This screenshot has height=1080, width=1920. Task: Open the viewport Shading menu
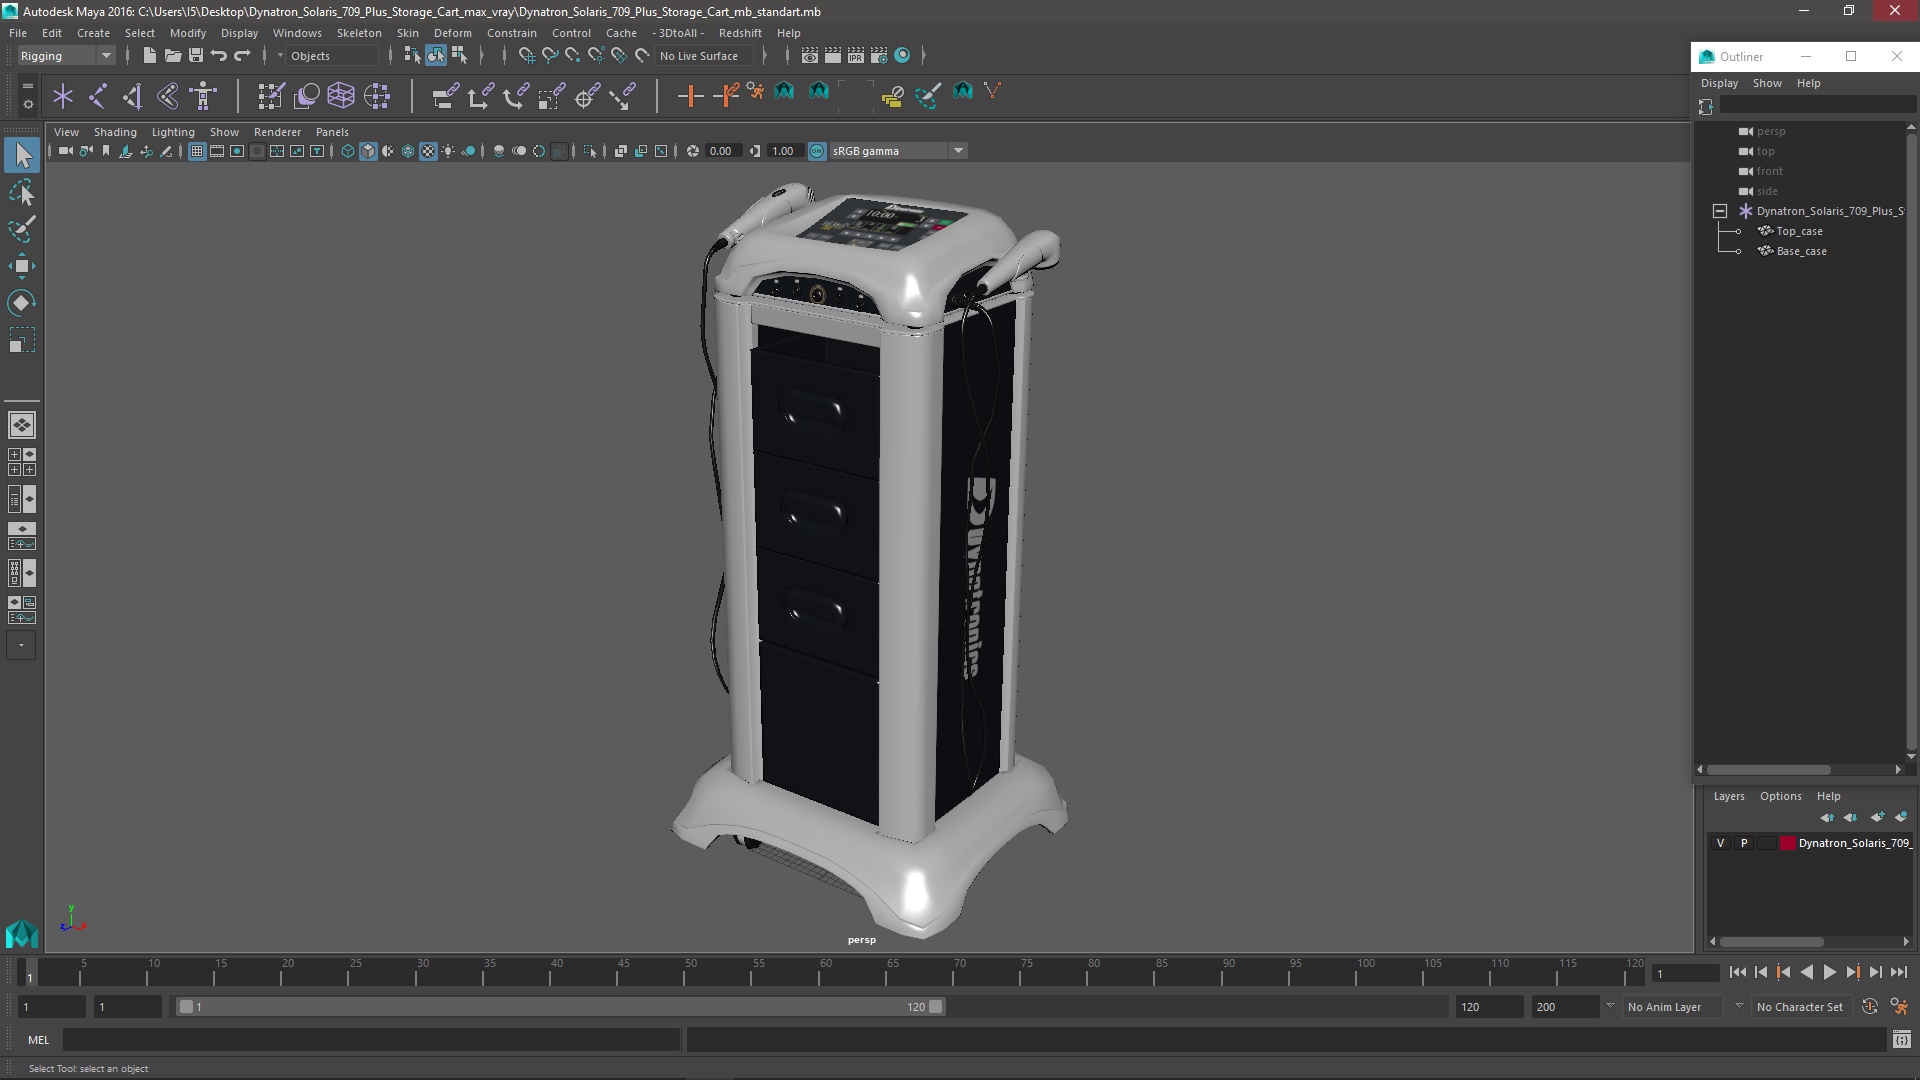click(x=115, y=132)
